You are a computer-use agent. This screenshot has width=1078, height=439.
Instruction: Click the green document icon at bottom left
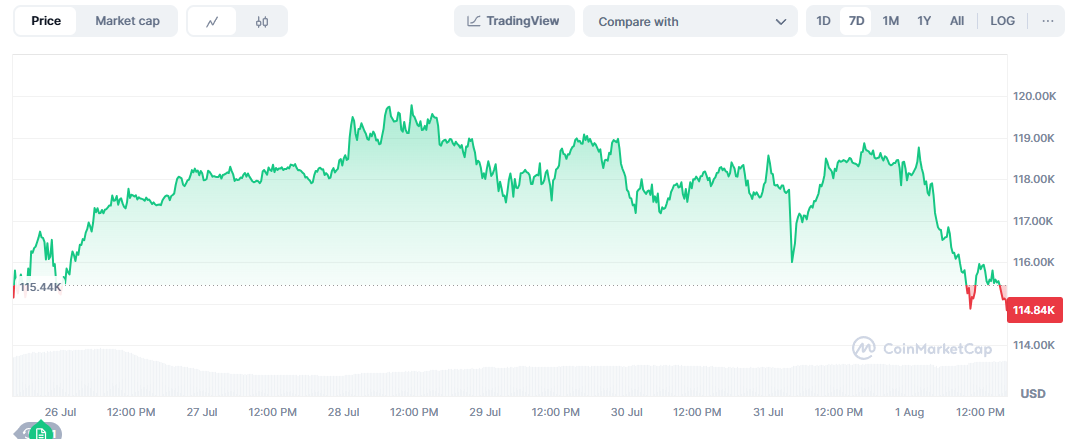point(41,434)
